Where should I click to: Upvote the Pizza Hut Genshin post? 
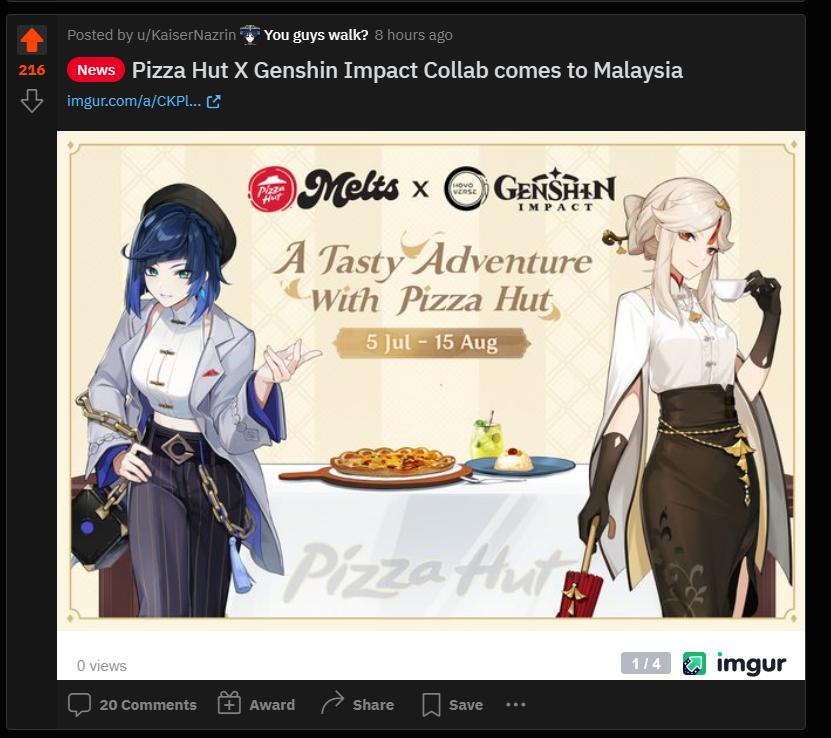[32, 40]
